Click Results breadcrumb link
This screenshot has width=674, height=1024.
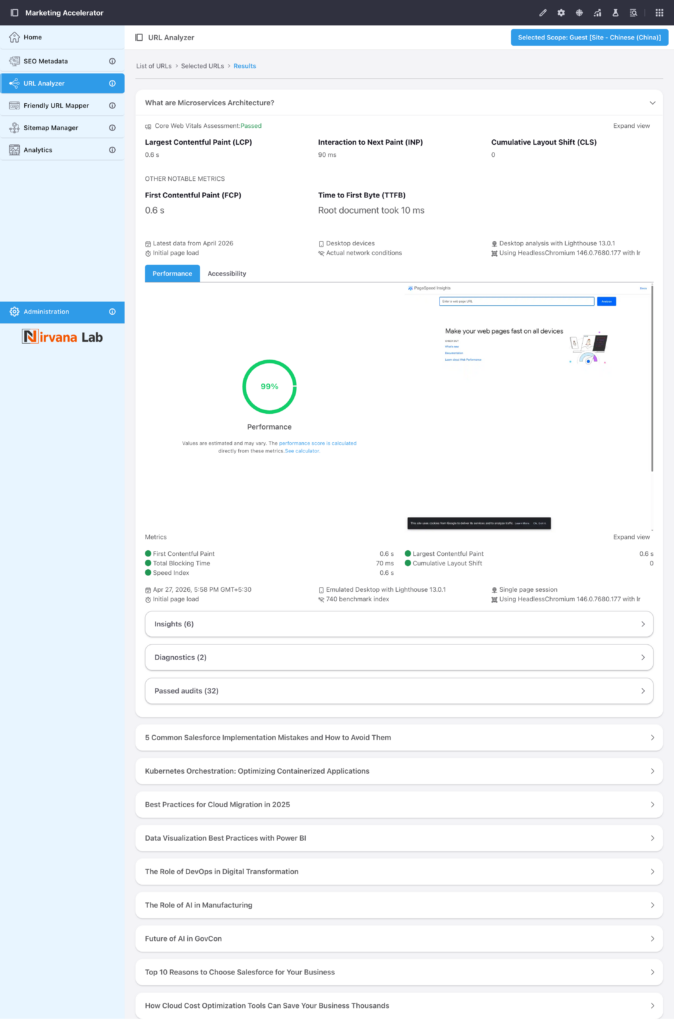click(245, 66)
